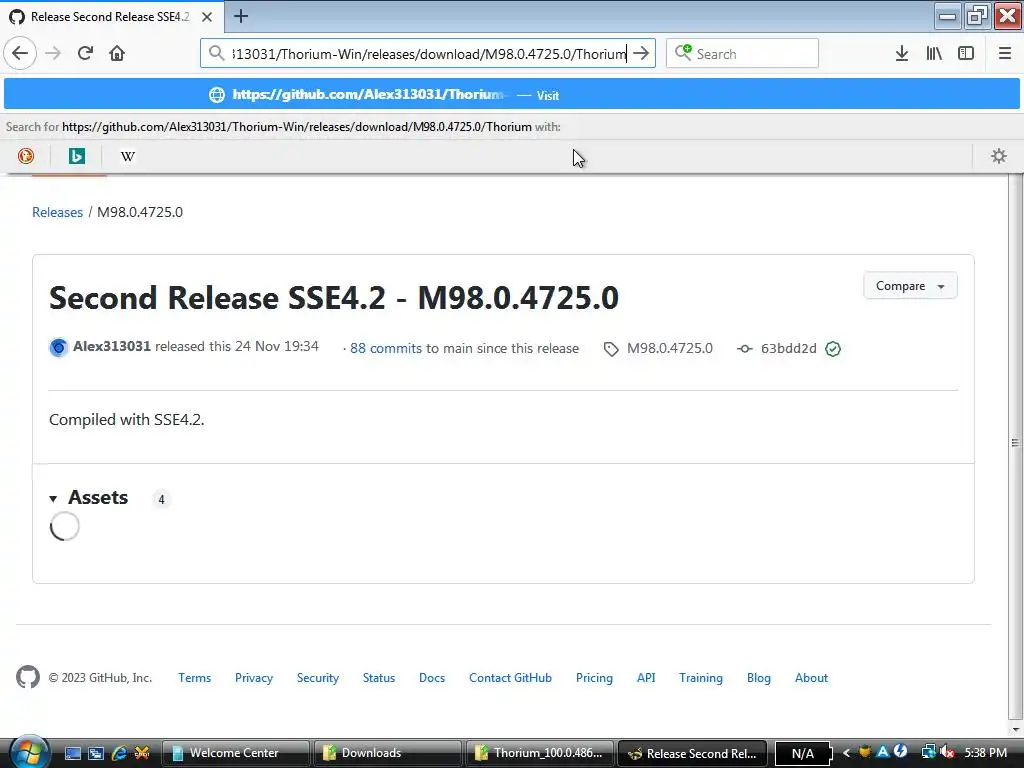Visit the suggested github.com Thorium URL

[512, 95]
